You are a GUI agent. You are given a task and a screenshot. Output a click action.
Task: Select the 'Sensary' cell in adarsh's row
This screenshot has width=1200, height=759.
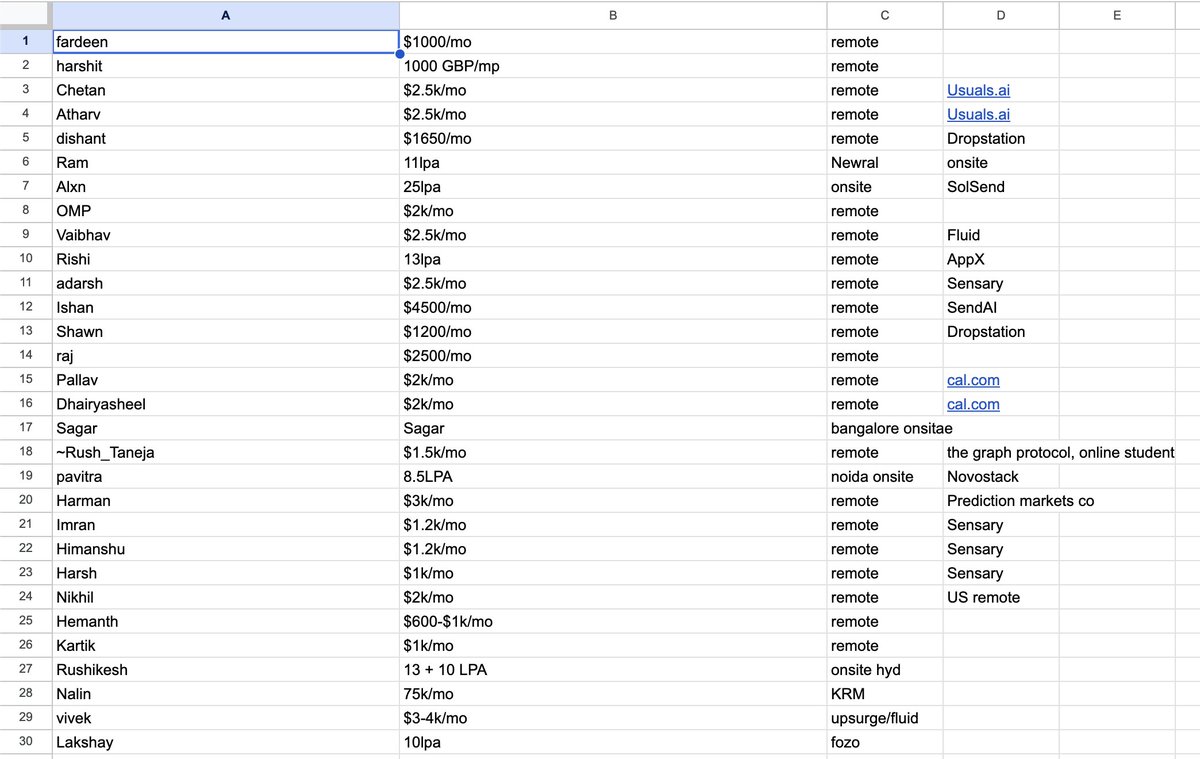[x=1001, y=283]
